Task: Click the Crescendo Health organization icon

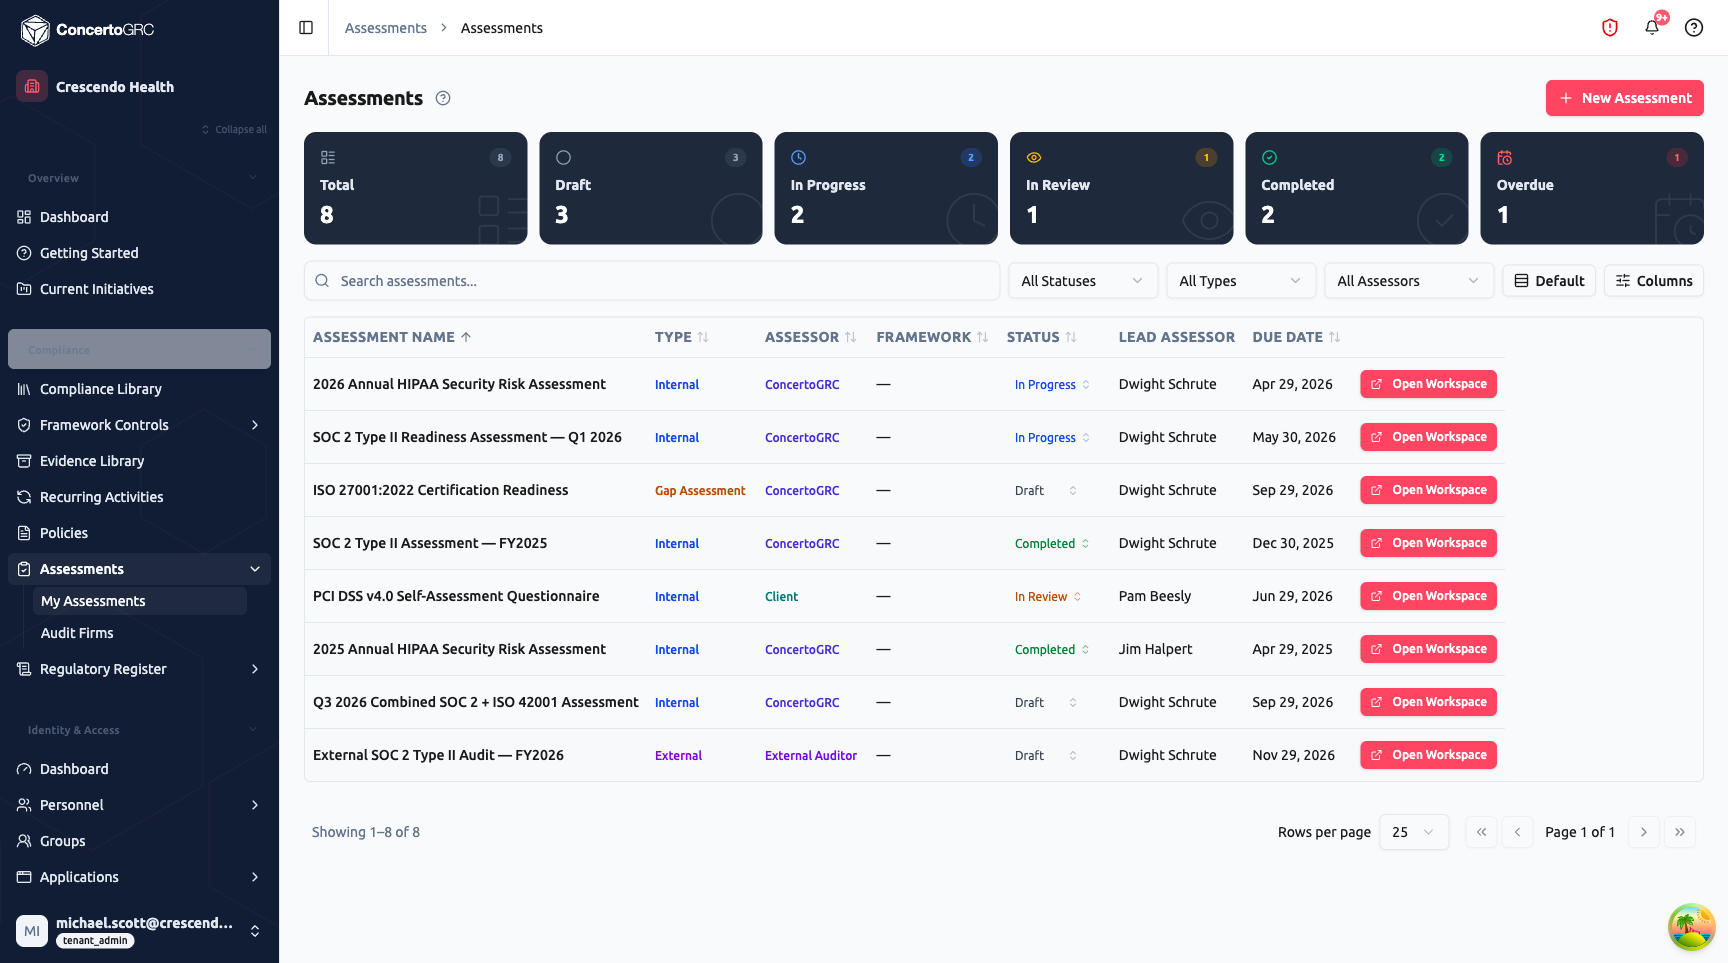Action: tap(32, 86)
